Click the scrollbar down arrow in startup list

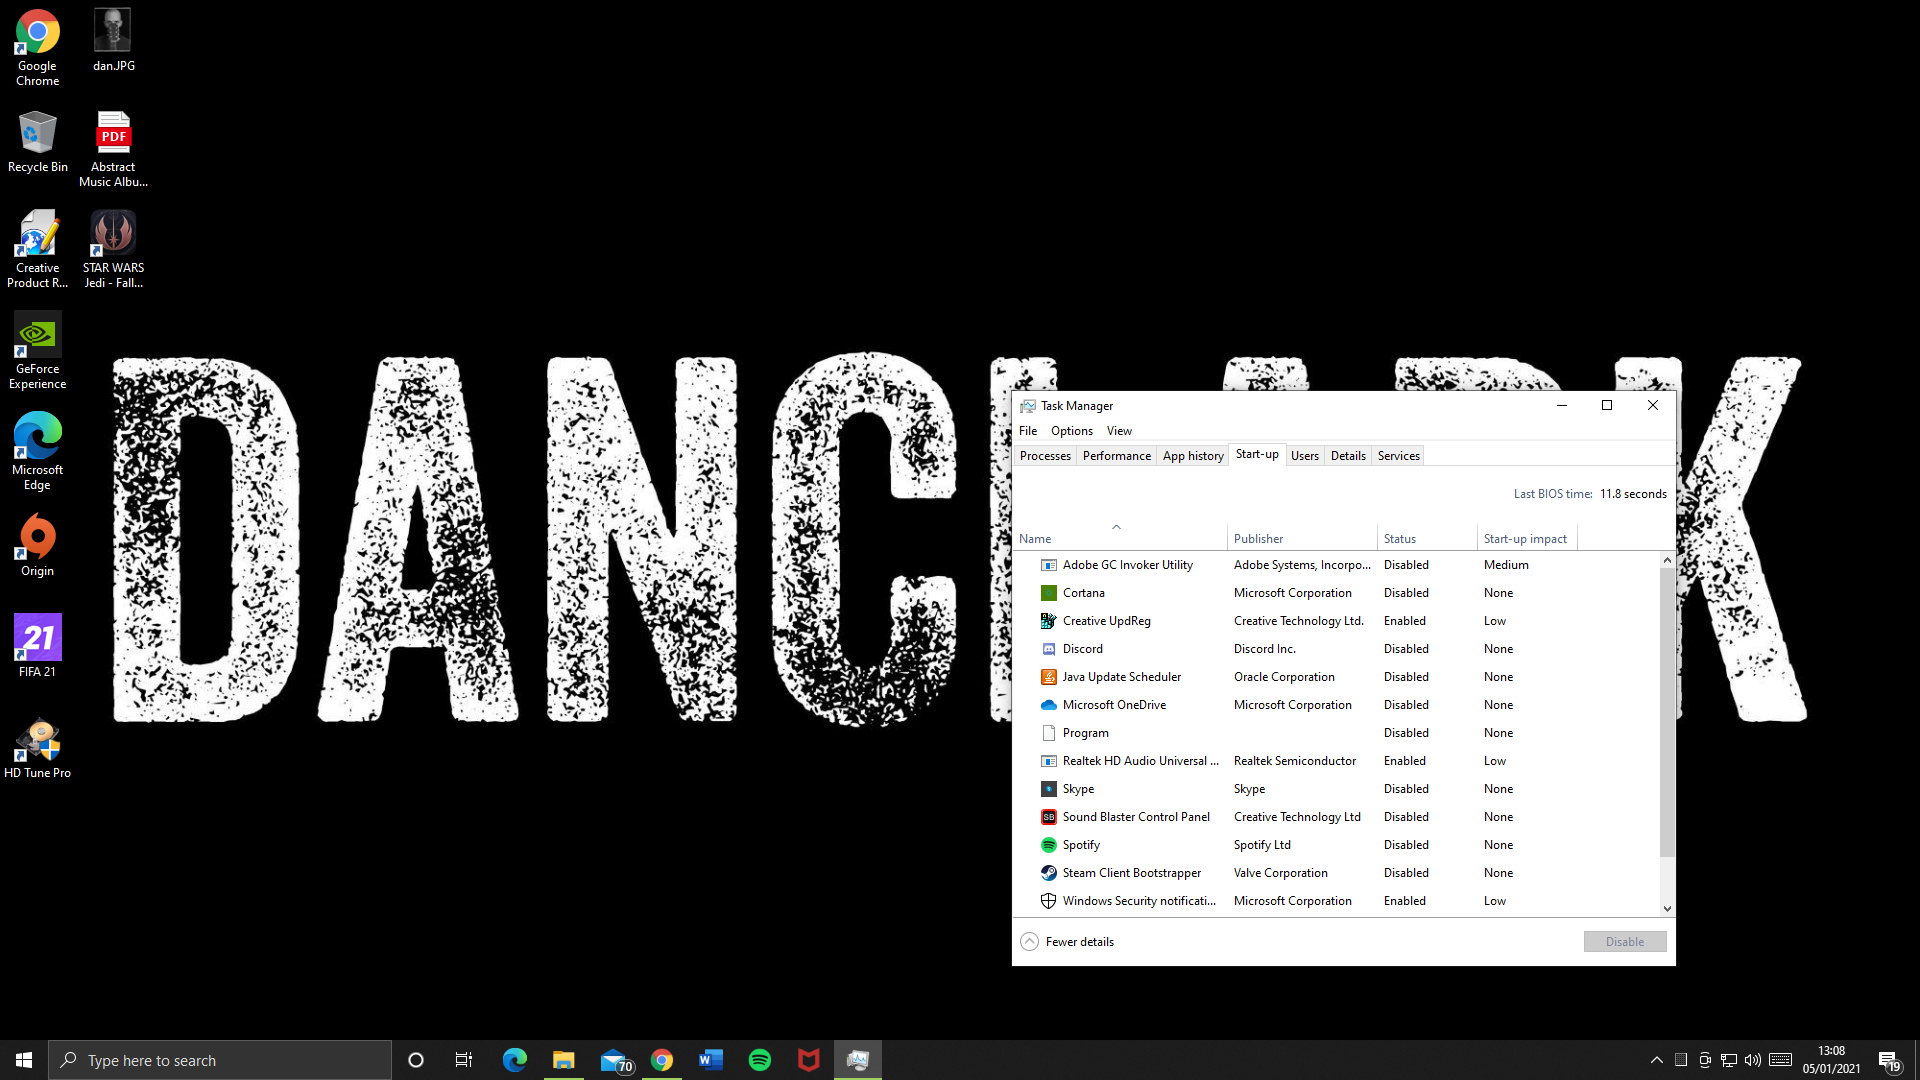[1667, 909]
